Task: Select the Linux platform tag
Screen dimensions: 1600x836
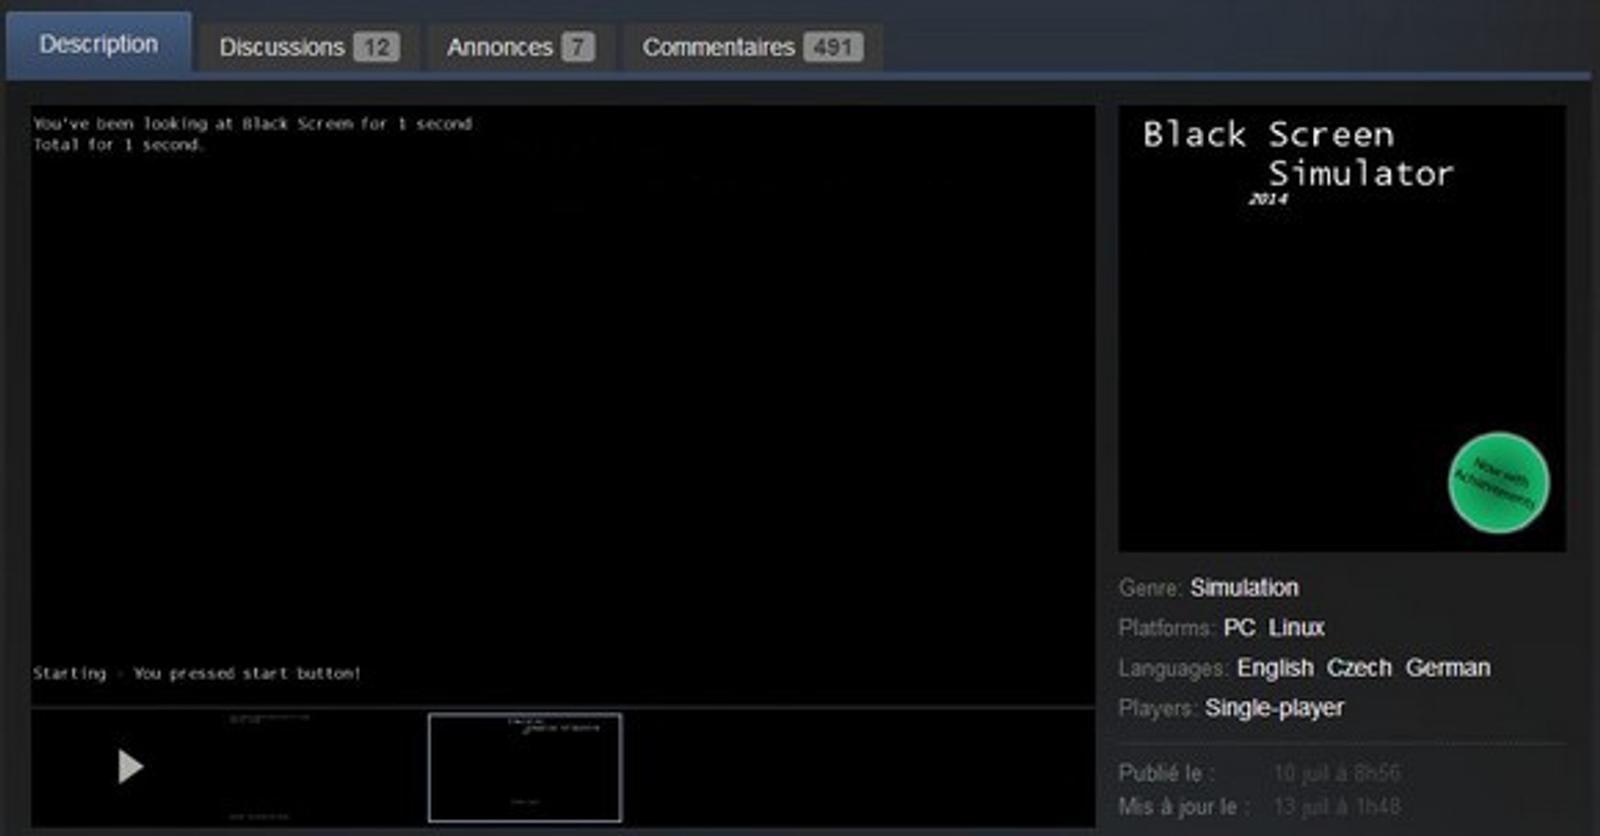Action: tap(1296, 628)
